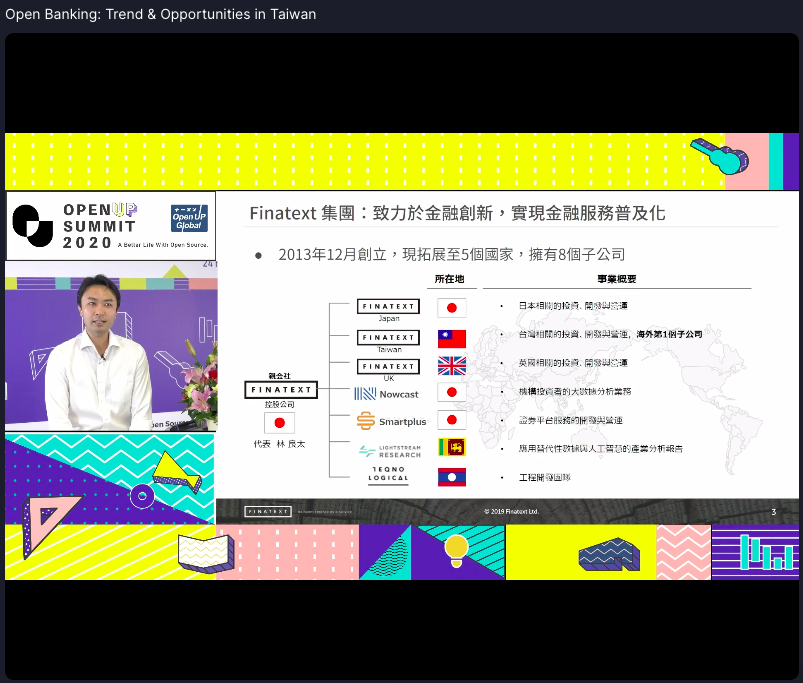Select the Lightstream Research logo

[389, 449]
